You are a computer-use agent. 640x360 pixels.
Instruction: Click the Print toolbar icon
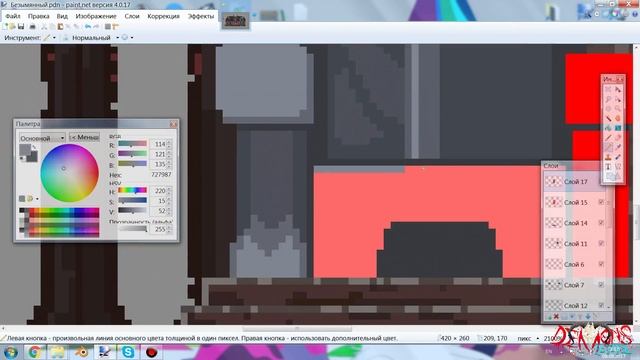pyautogui.click(x=32, y=27)
